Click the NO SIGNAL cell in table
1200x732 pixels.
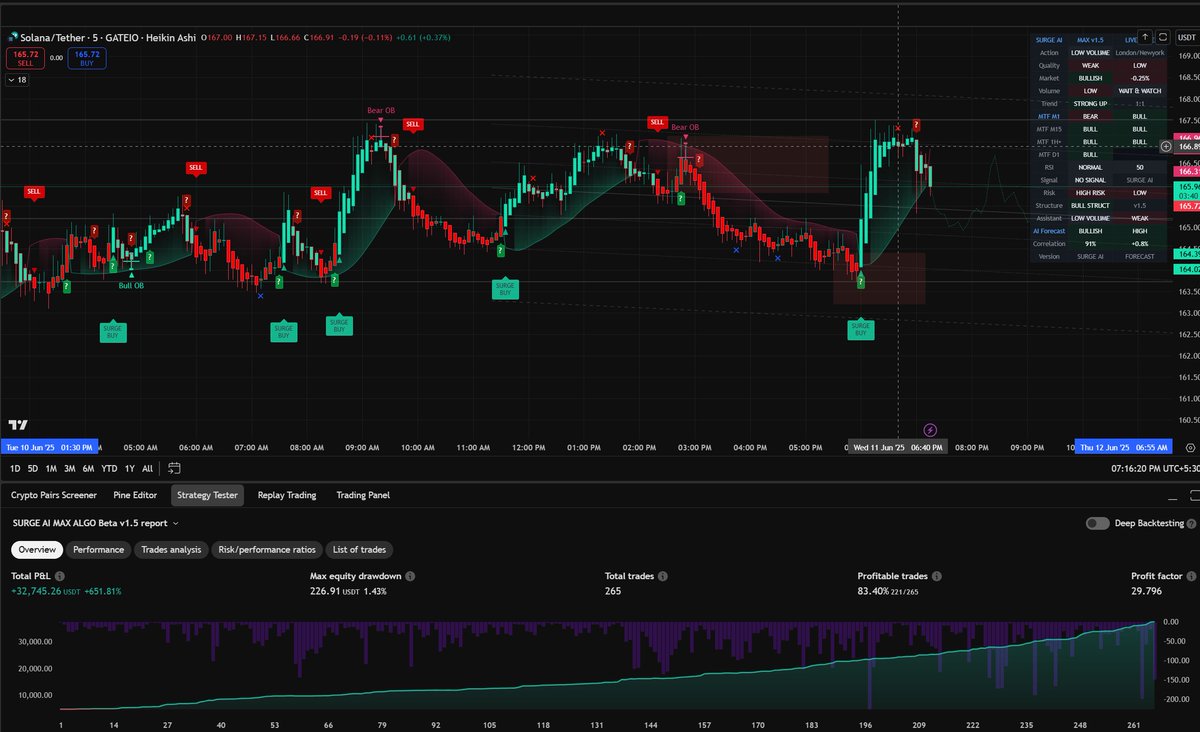click(1090, 180)
